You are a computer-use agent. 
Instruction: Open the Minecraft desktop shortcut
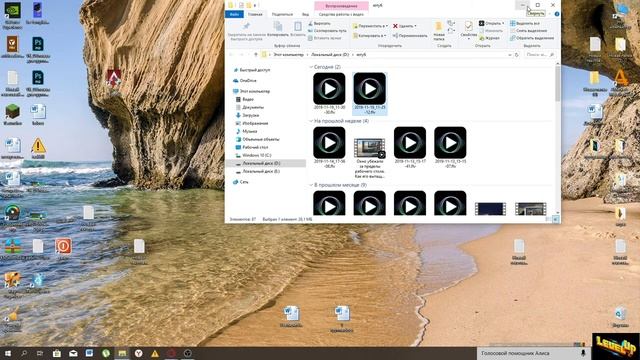pos(12,114)
